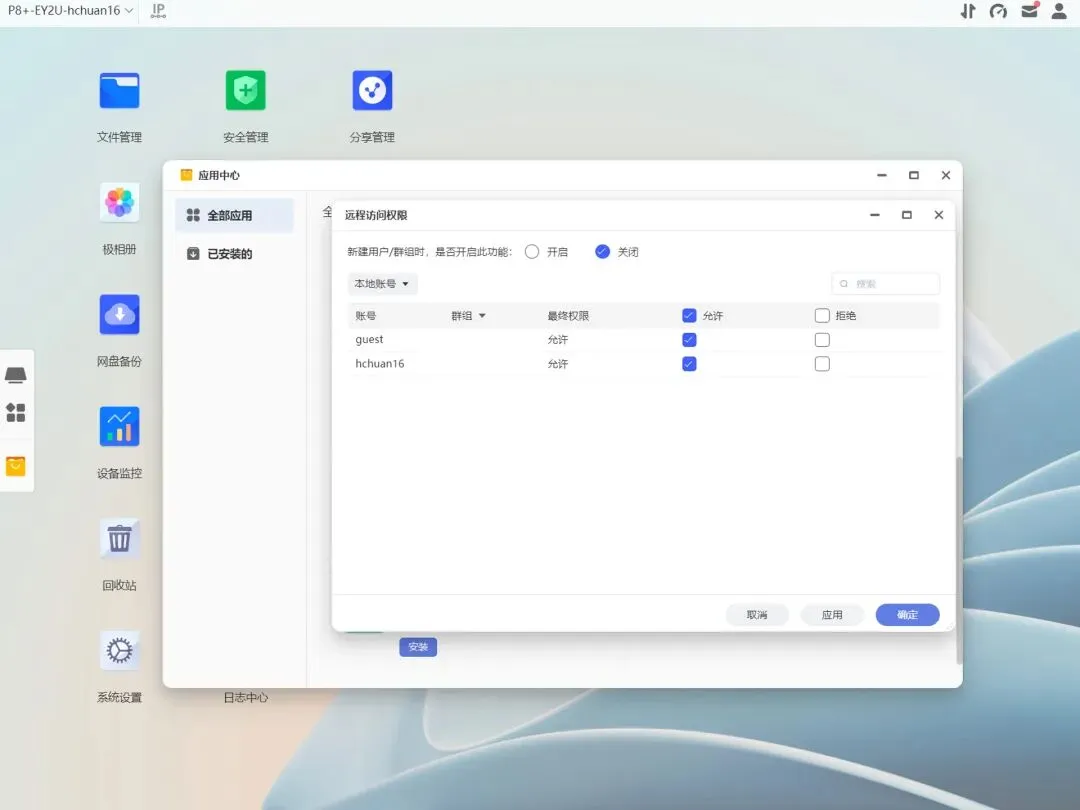Click the guest account name
Viewport: 1080px width, 810px height.
pyautogui.click(x=369, y=340)
